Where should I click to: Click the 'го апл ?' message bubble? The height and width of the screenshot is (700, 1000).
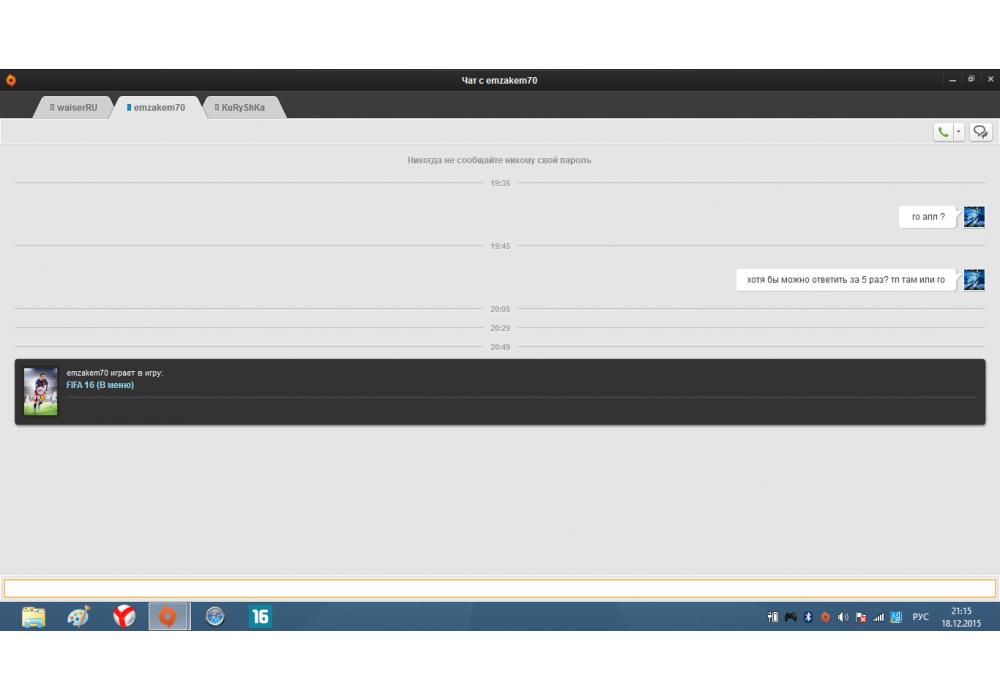928,217
